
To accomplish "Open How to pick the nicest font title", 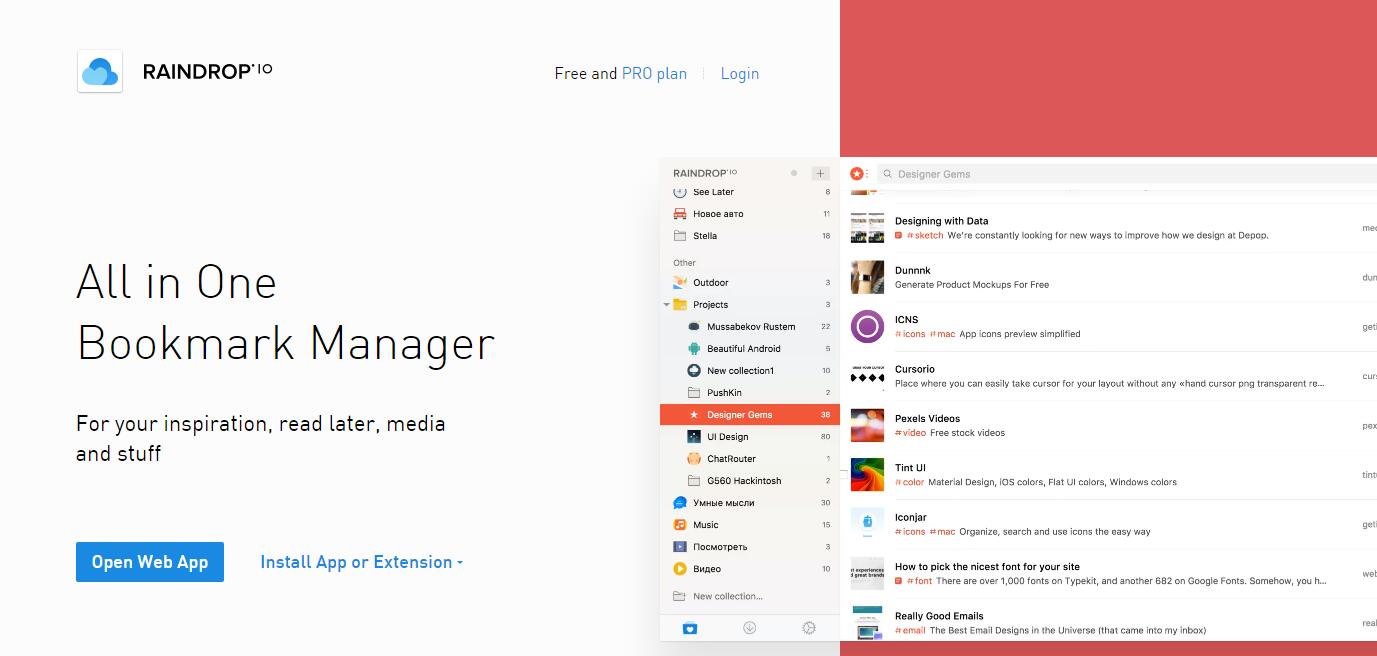I will [987, 566].
